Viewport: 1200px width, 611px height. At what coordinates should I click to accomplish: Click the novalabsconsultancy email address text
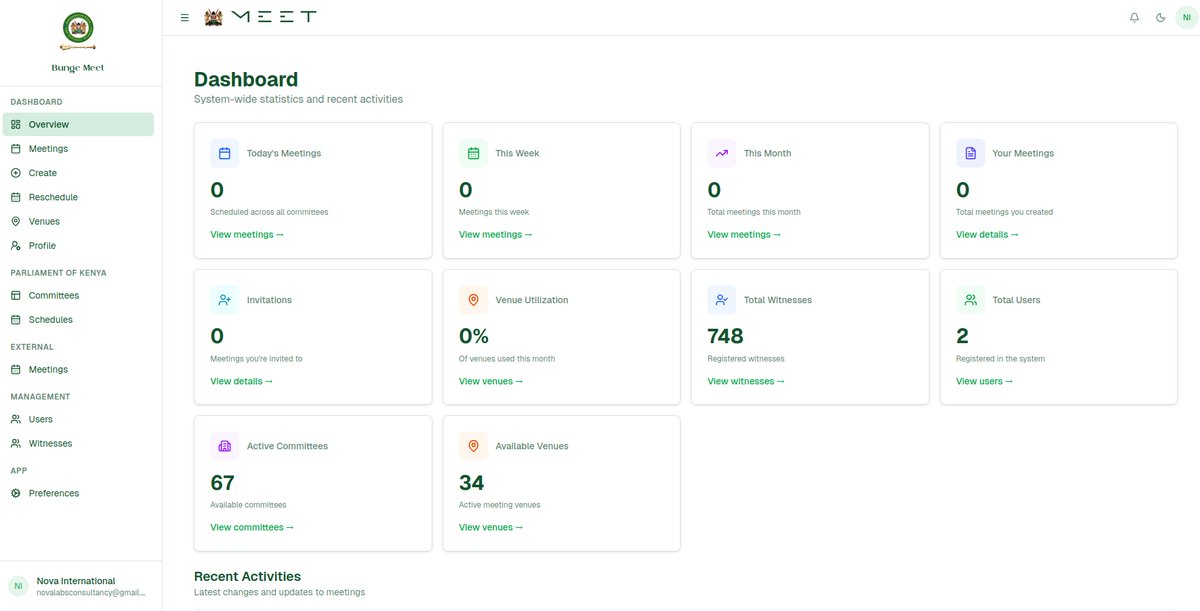[x=91, y=593]
